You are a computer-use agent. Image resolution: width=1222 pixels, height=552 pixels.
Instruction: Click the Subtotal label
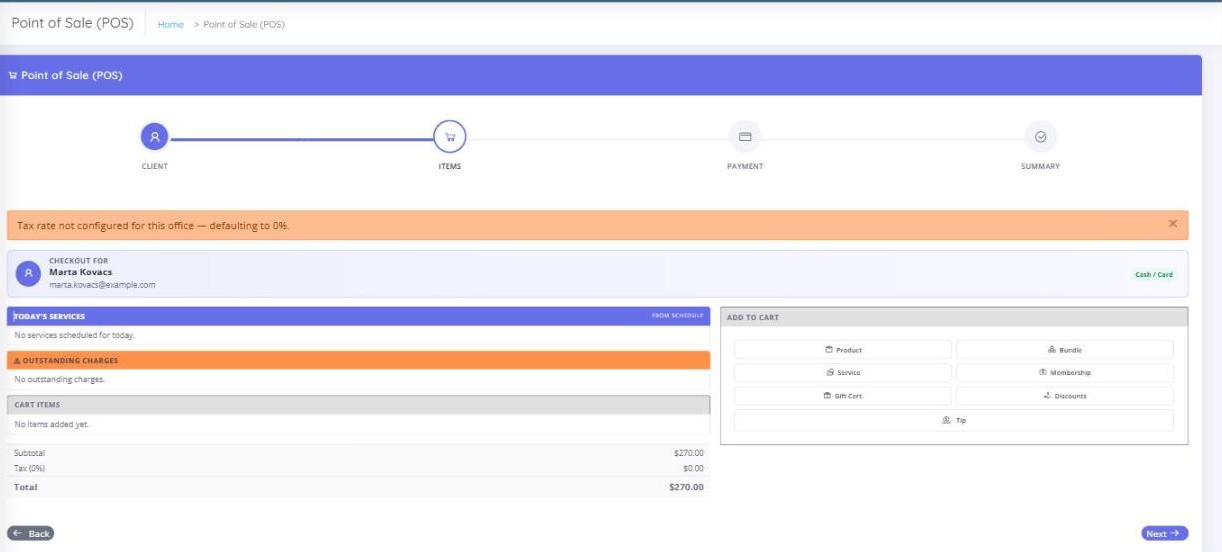(x=29, y=453)
